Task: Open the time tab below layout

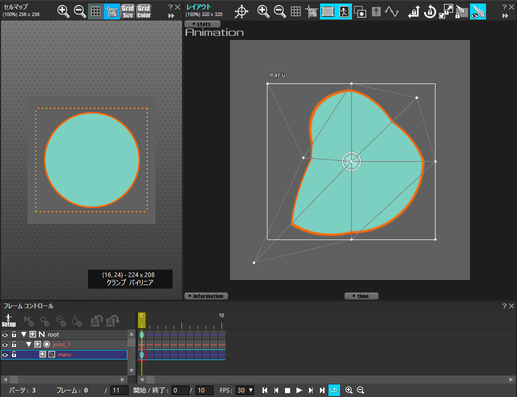Action: (361, 296)
